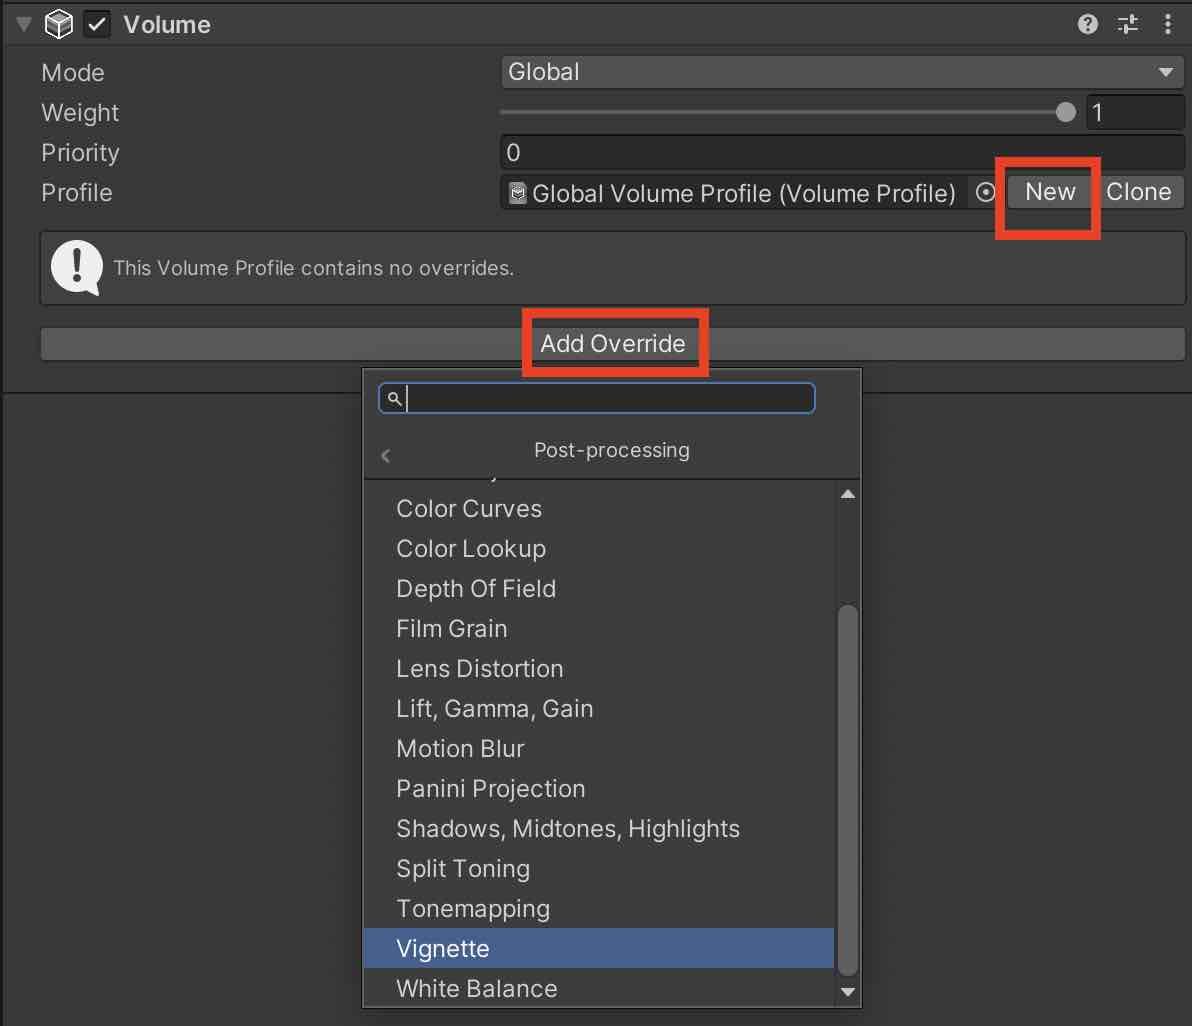
Task: Click the Volume Profile asset icon
Action: pos(517,193)
